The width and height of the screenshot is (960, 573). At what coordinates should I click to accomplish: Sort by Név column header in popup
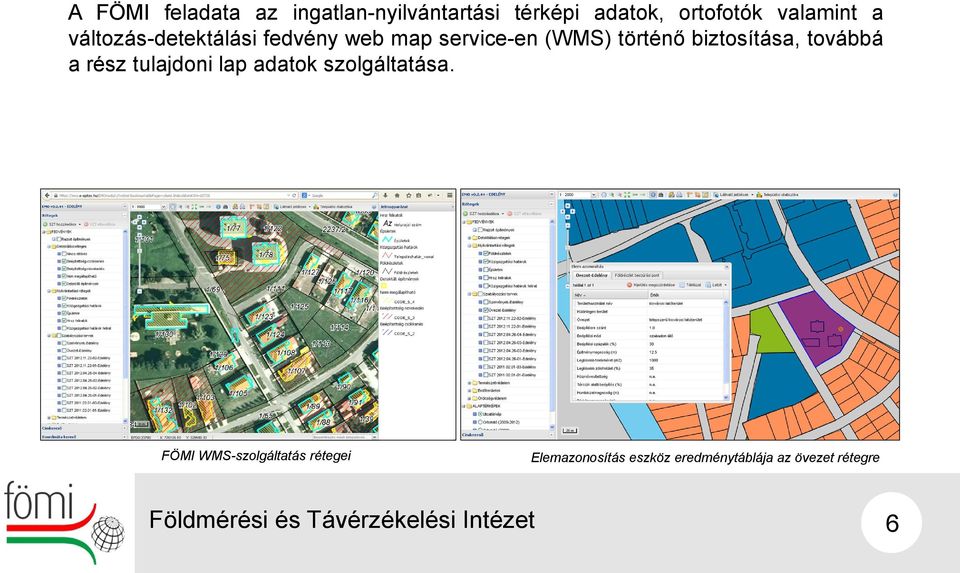[610, 295]
